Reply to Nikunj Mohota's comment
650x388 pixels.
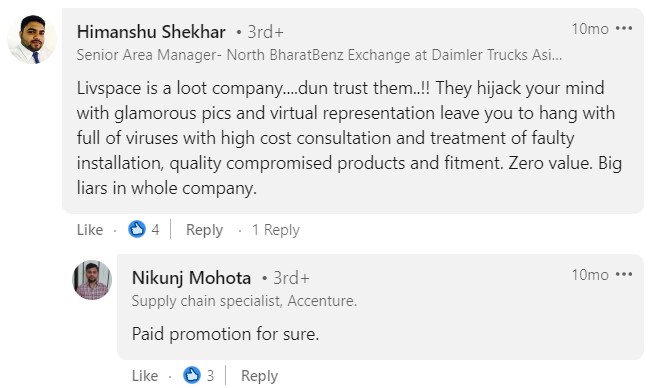tap(260, 376)
